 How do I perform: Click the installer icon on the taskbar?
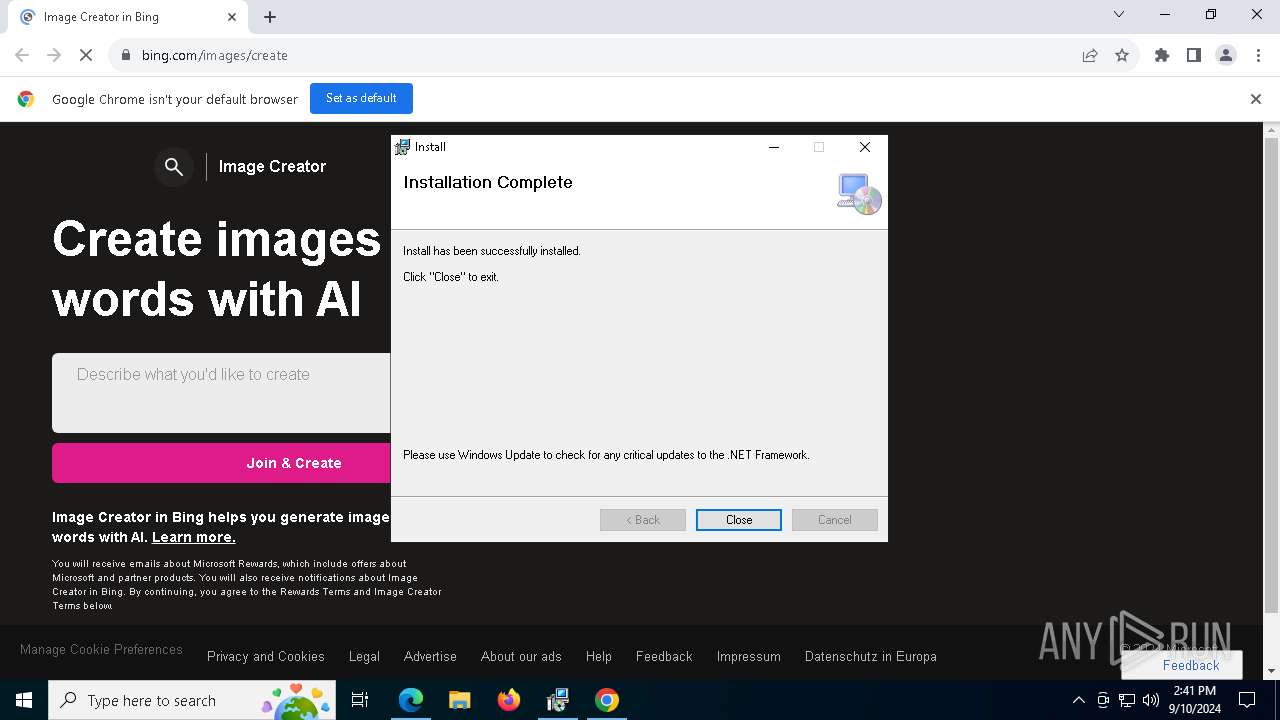(557, 700)
